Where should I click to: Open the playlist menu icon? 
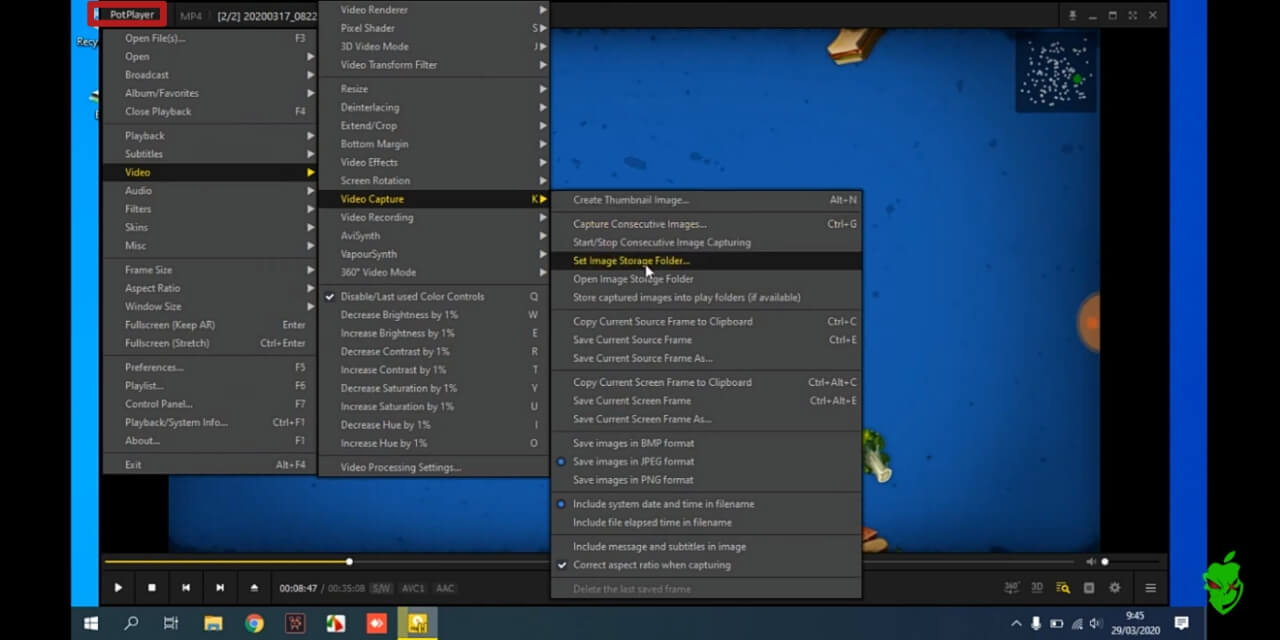click(x=1151, y=588)
